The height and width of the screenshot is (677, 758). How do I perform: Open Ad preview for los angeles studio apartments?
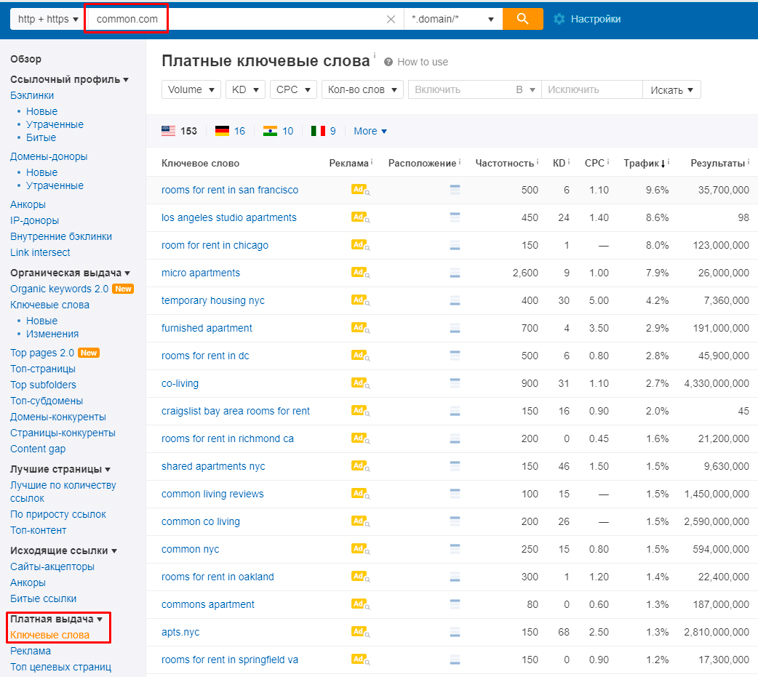point(360,217)
